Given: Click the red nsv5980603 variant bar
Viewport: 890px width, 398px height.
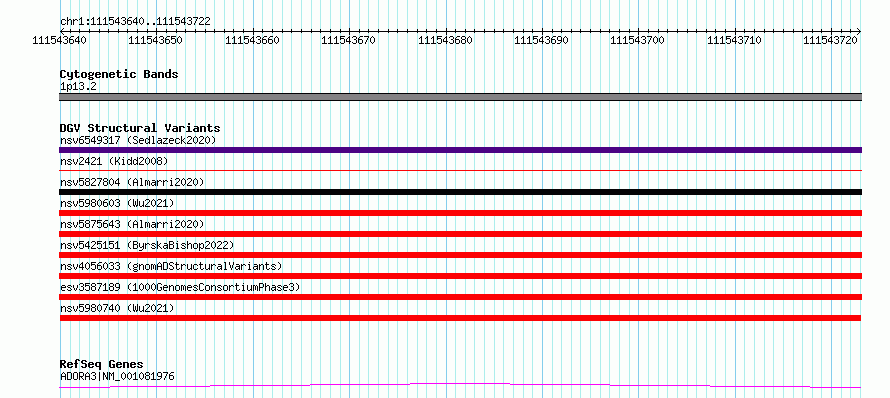Looking at the screenshot, I should (460, 213).
